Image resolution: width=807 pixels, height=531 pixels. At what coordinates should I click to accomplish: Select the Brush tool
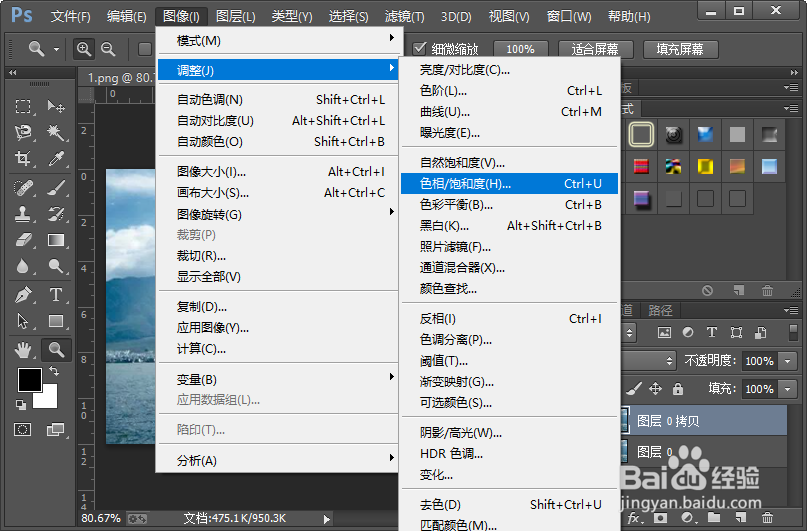[56, 188]
